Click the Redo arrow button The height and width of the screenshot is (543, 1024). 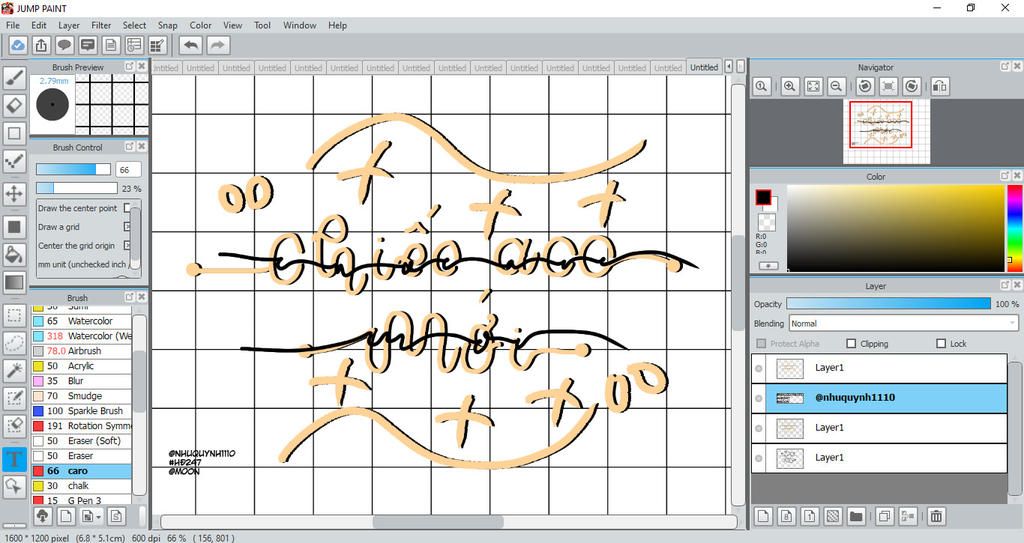pyautogui.click(x=219, y=45)
